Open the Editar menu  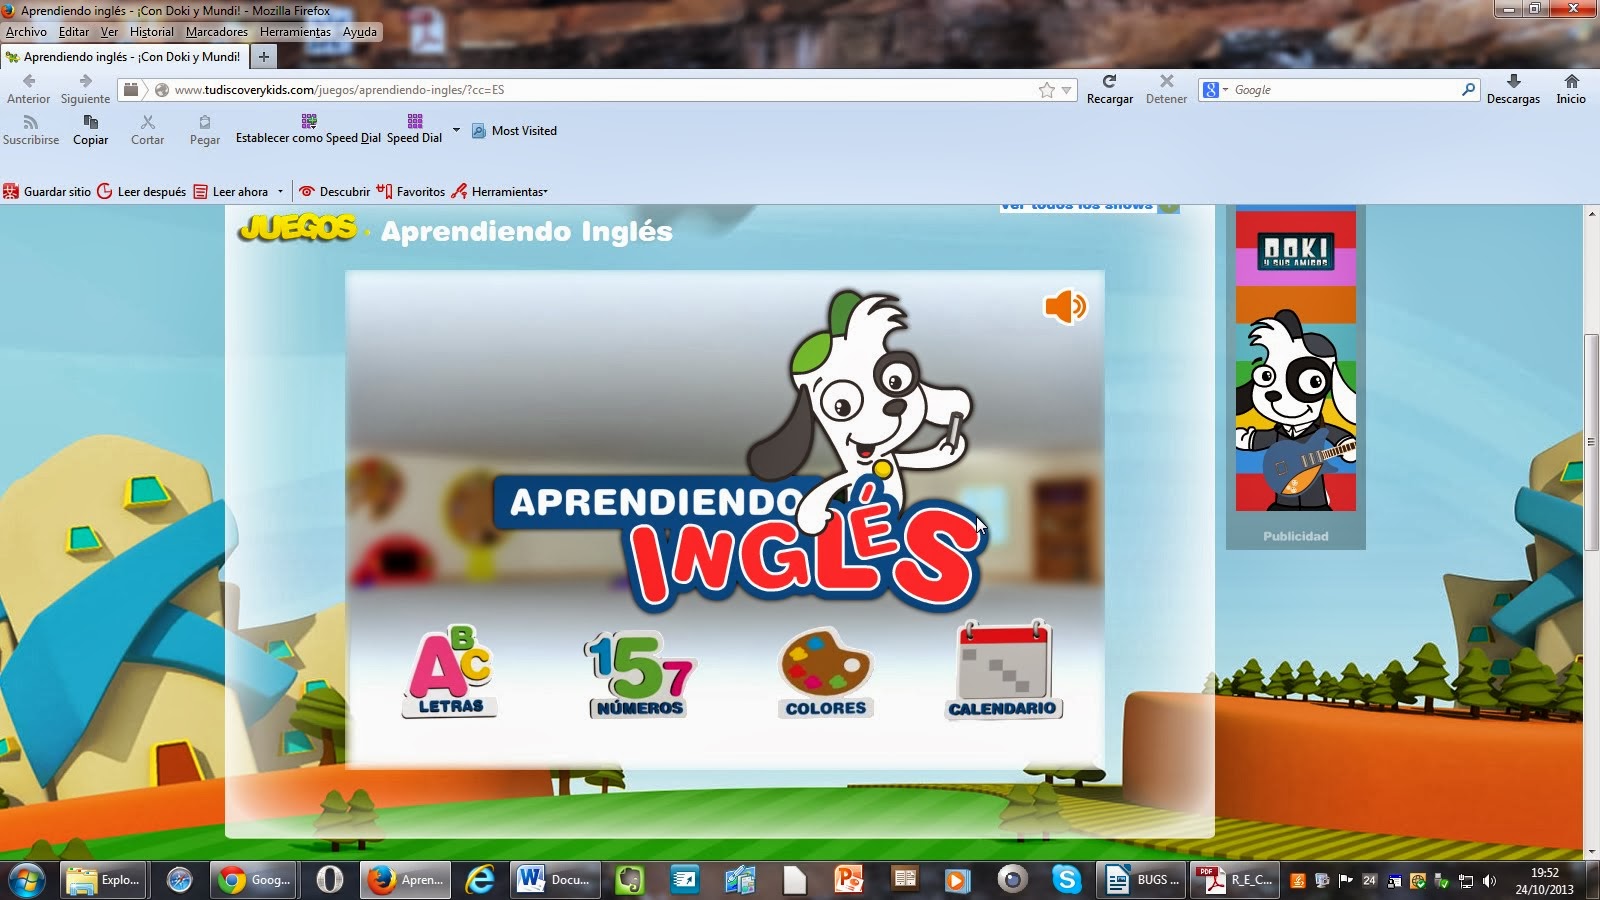click(74, 32)
